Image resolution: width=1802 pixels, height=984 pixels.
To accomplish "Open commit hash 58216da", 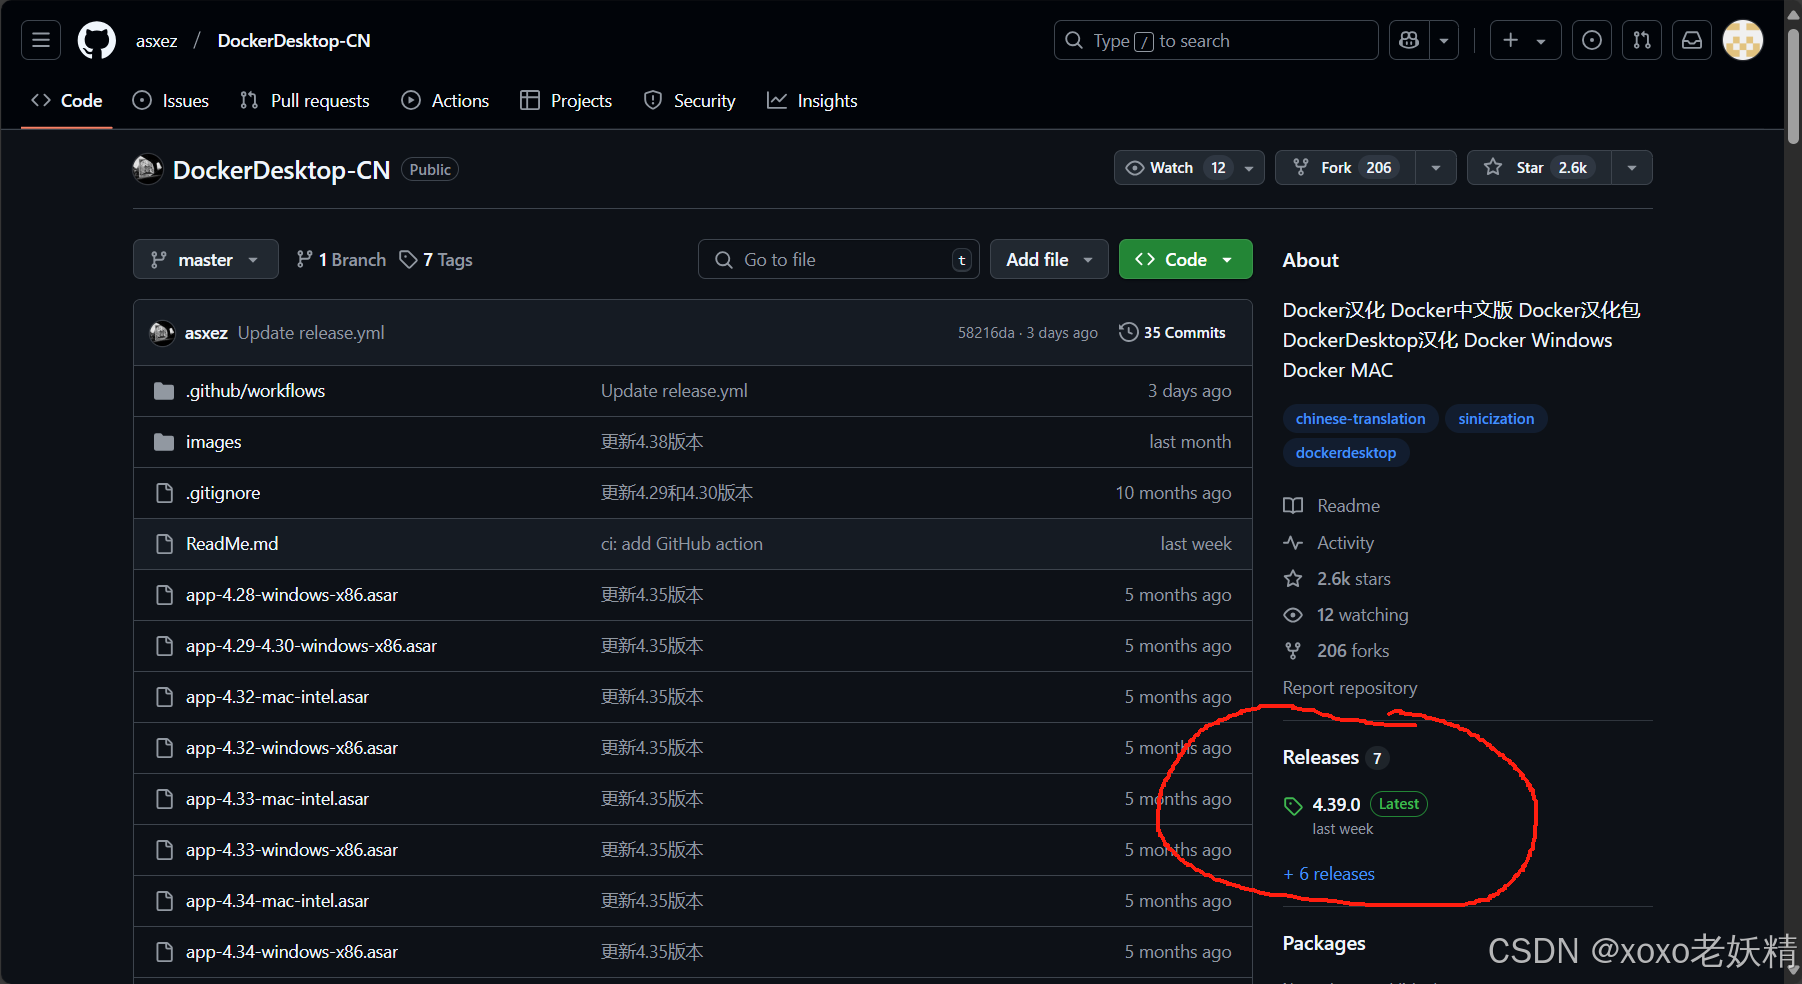I will (986, 333).
